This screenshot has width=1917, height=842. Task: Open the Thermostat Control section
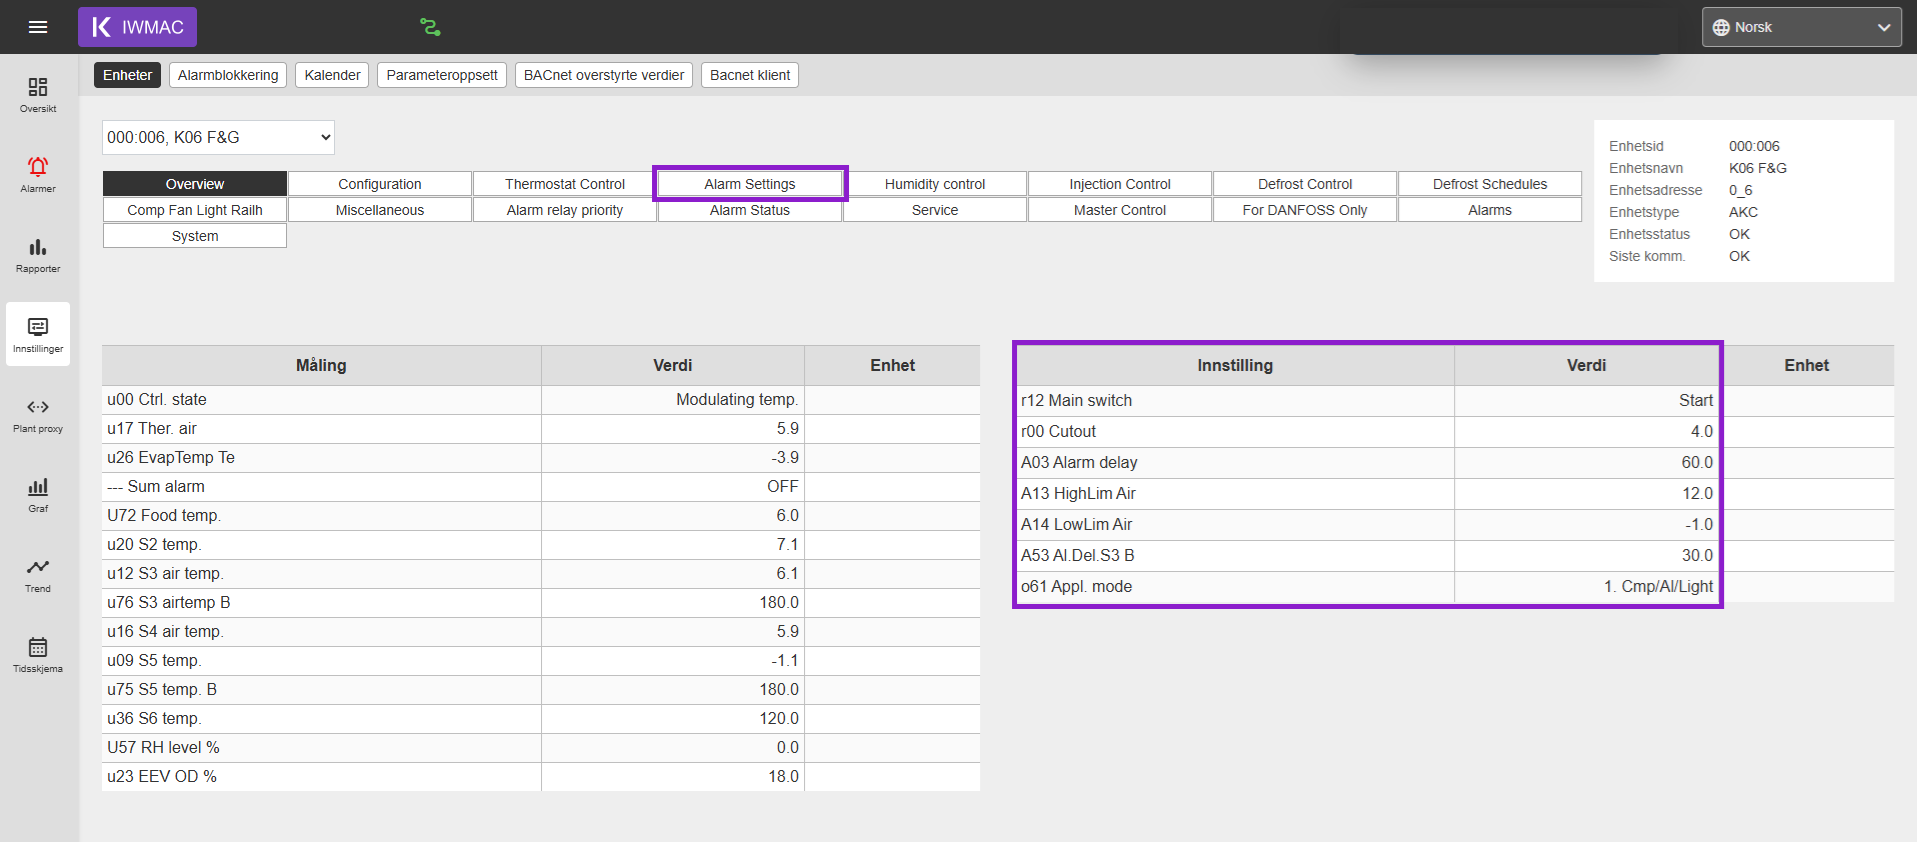coord(565,184)
